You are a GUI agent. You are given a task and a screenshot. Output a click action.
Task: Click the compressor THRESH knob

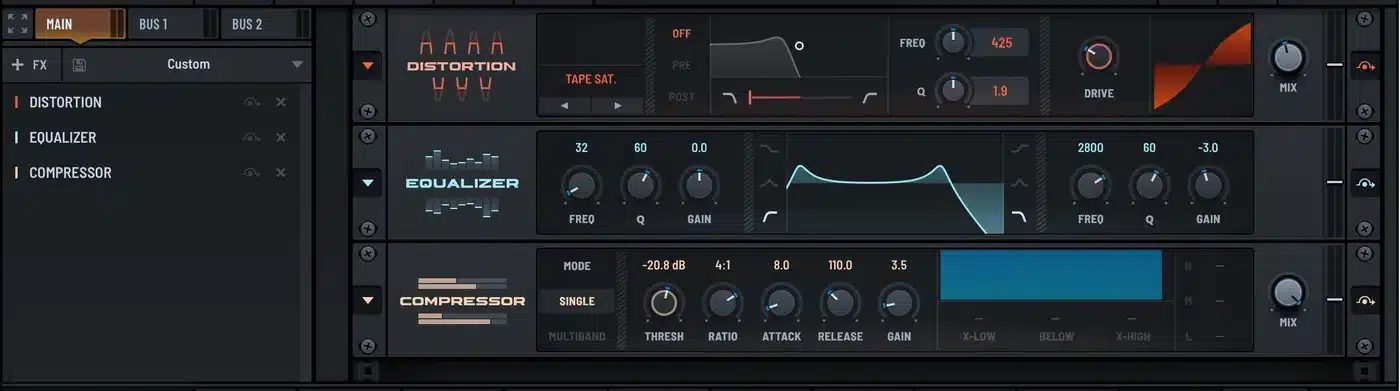(x=664, y=302)
